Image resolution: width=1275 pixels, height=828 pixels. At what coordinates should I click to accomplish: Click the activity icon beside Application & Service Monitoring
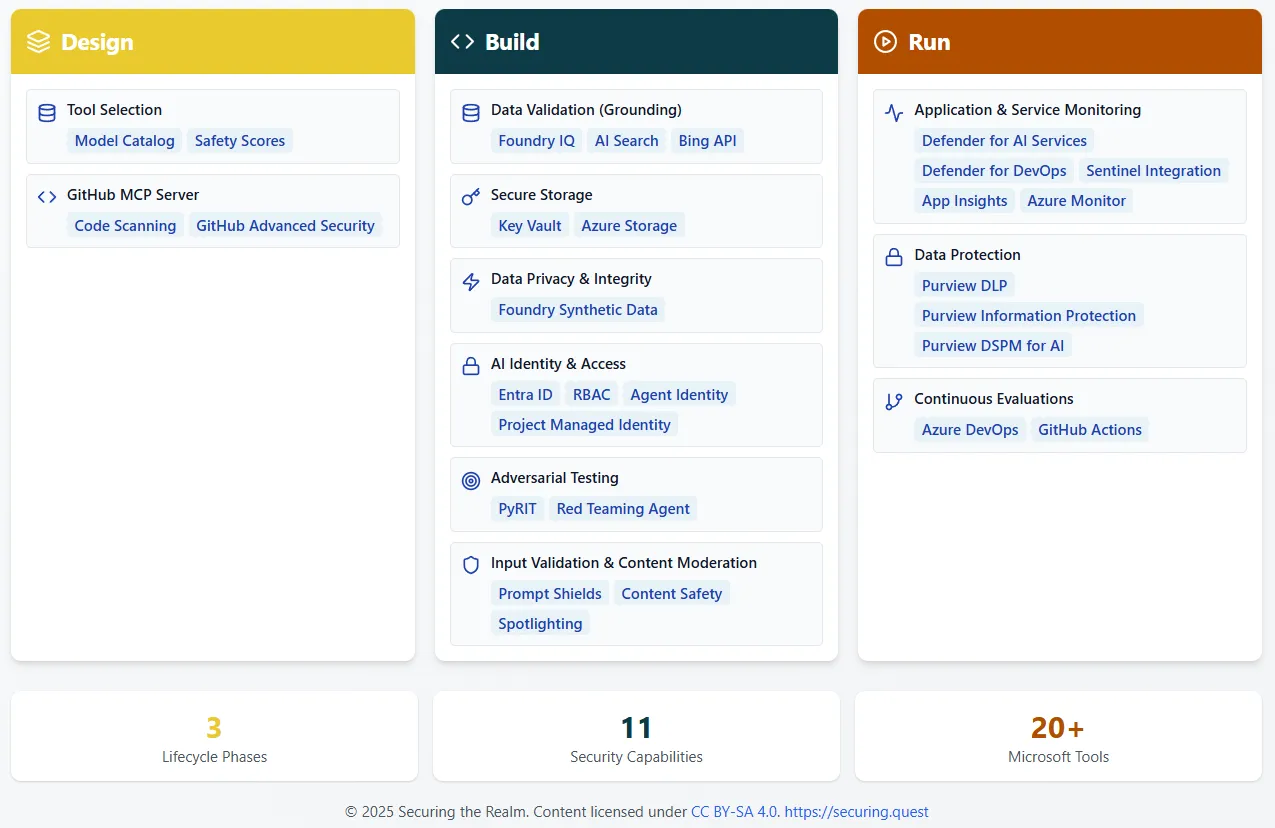coord(894,112)
